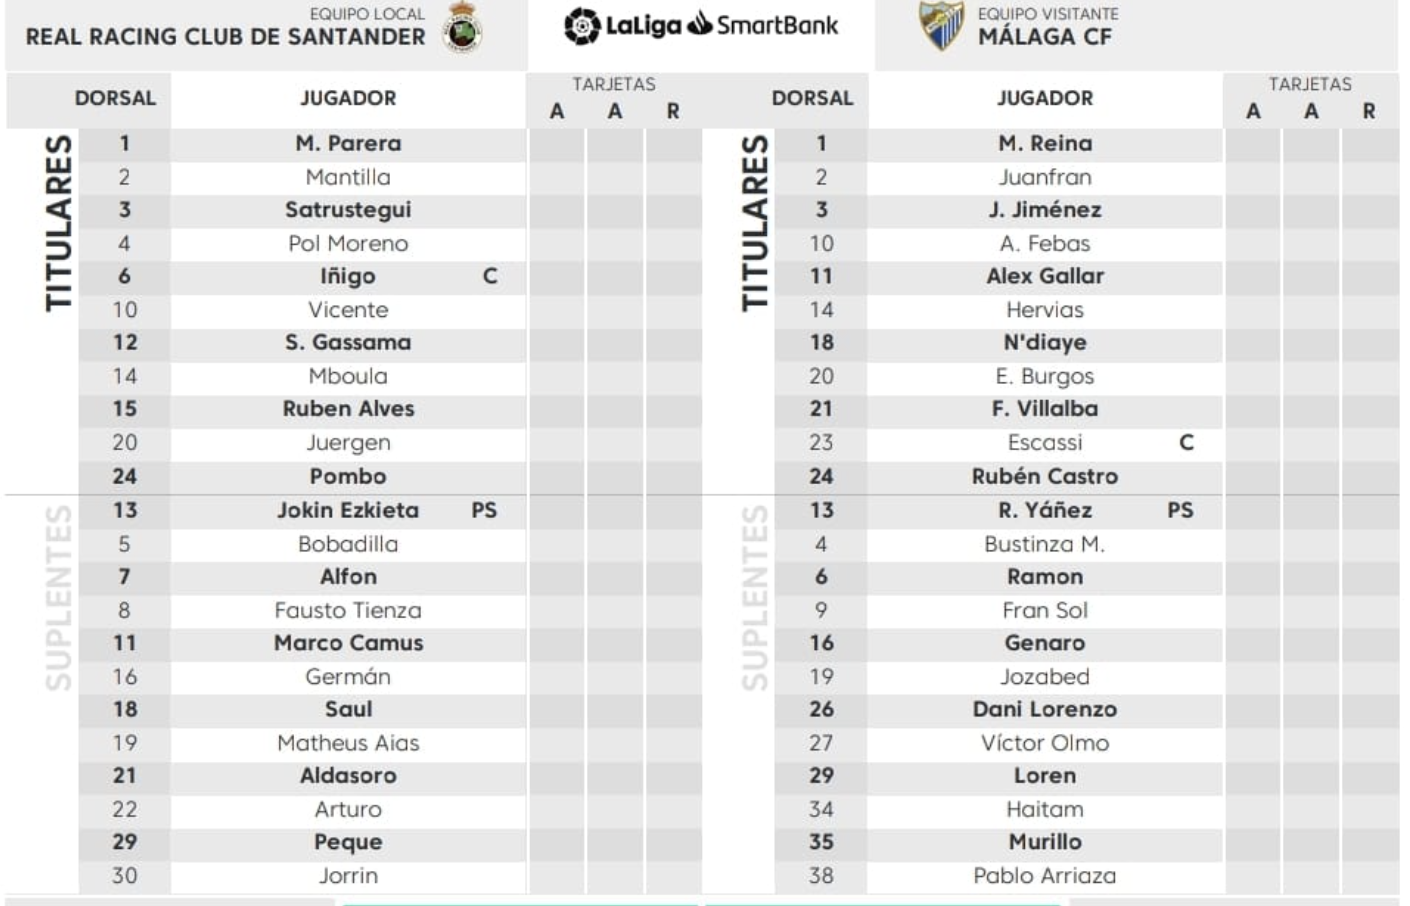
Task: Click PS marker next to Jokin Ezkieta
Action: point(484,510)
